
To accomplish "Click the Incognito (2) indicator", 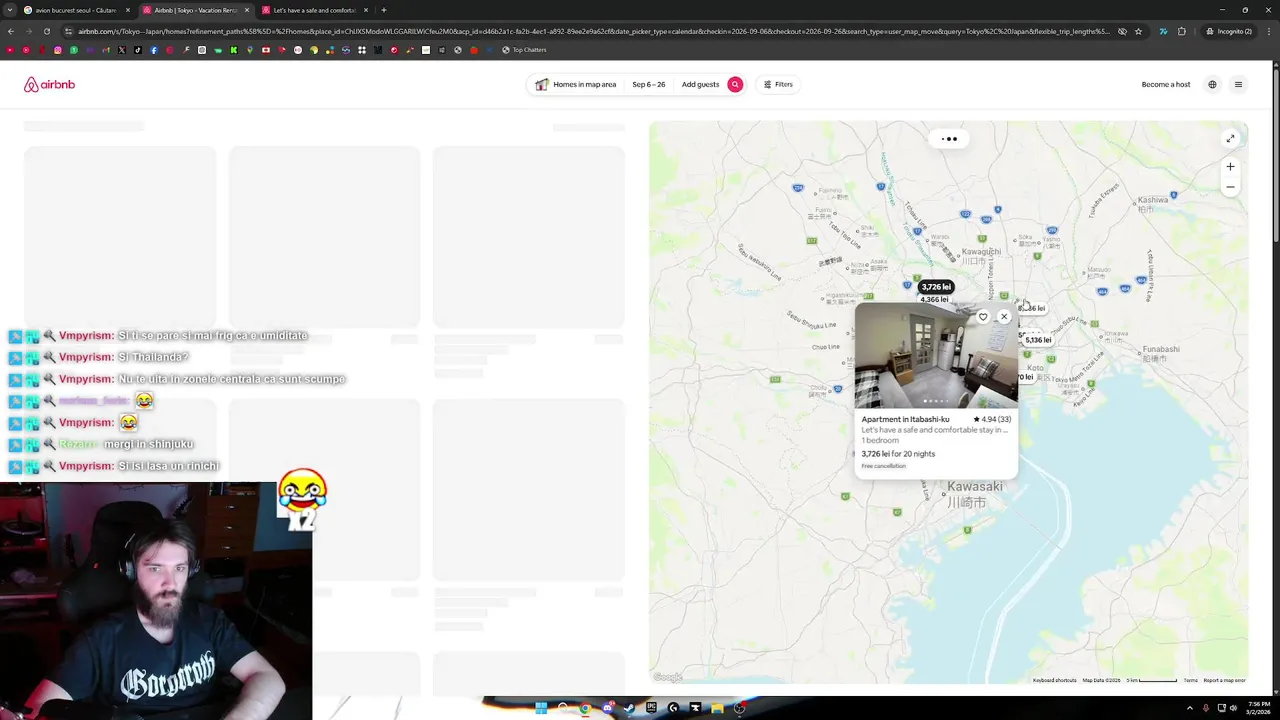I will tap(1229, 31).
